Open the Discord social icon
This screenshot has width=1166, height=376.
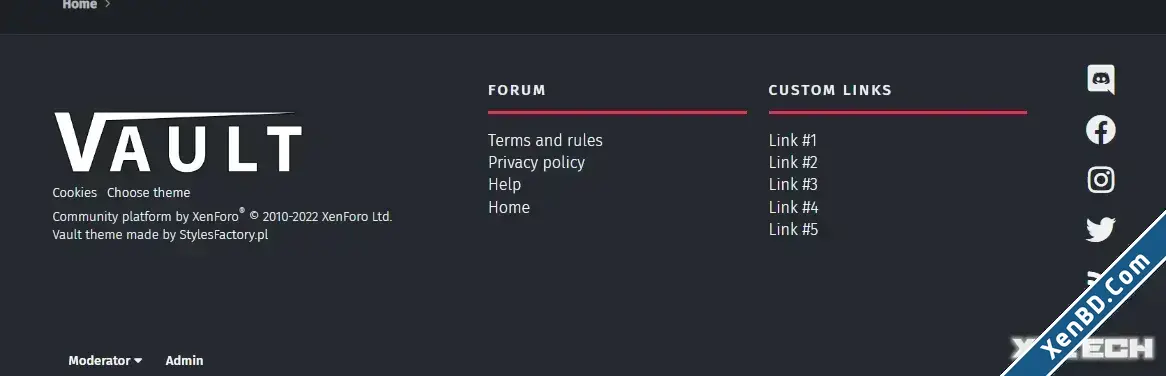pyautogui.click(x=1101, y=80)
